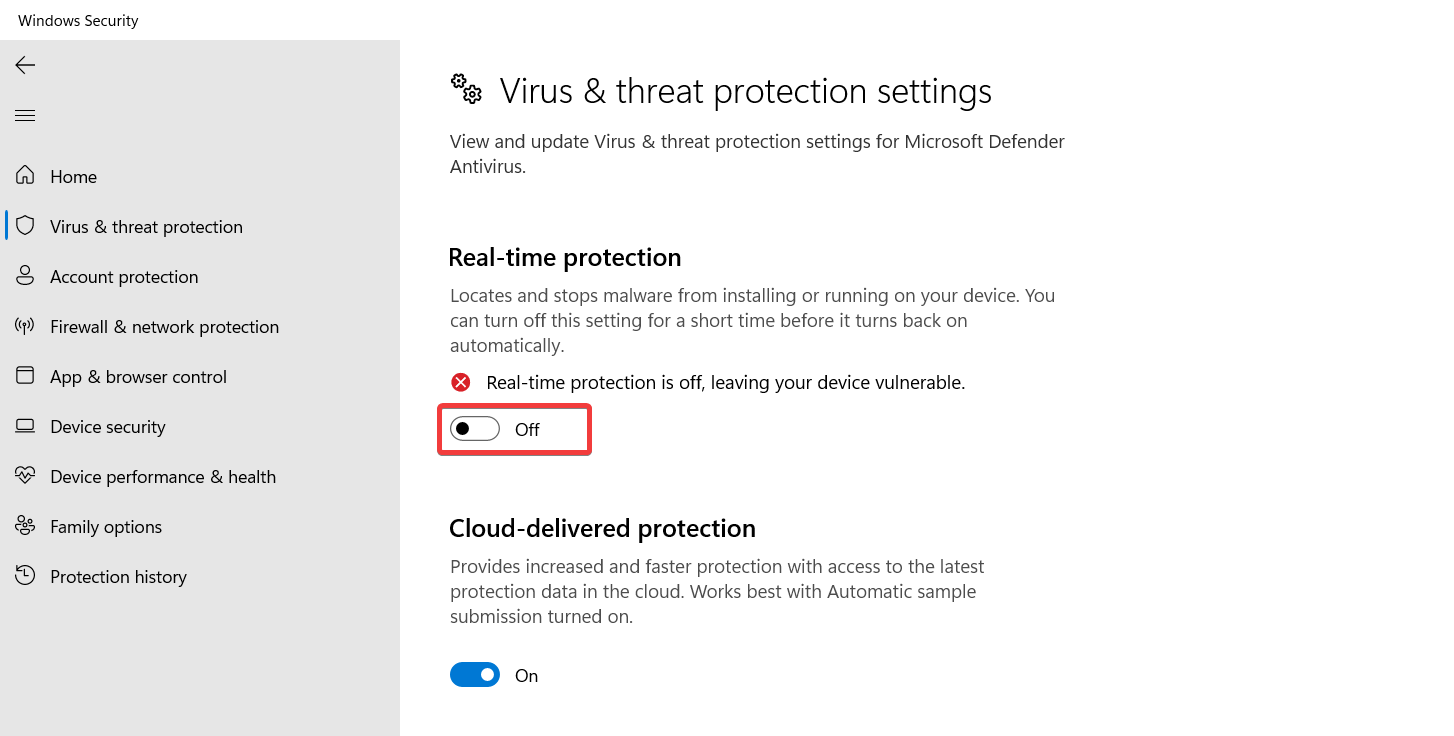The width and height of the screenshot is (1454, 736).
Task: Click the Protection history clock icon
Action: coord(25,576)
